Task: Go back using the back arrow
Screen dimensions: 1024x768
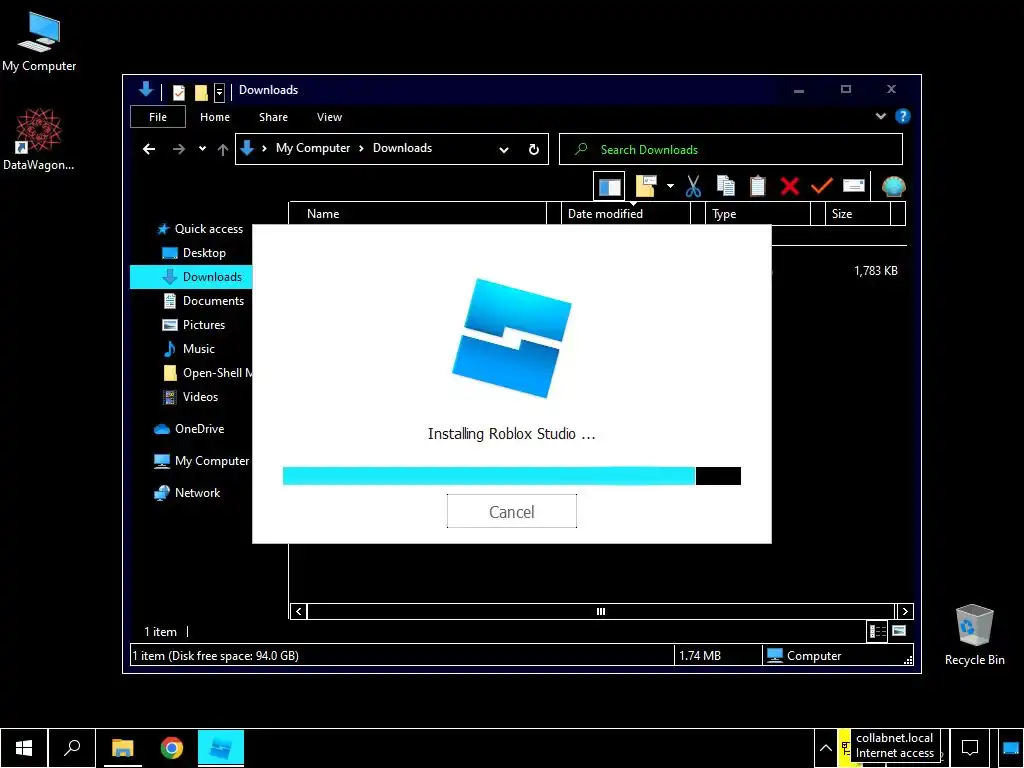Action: tap(149, 149)
